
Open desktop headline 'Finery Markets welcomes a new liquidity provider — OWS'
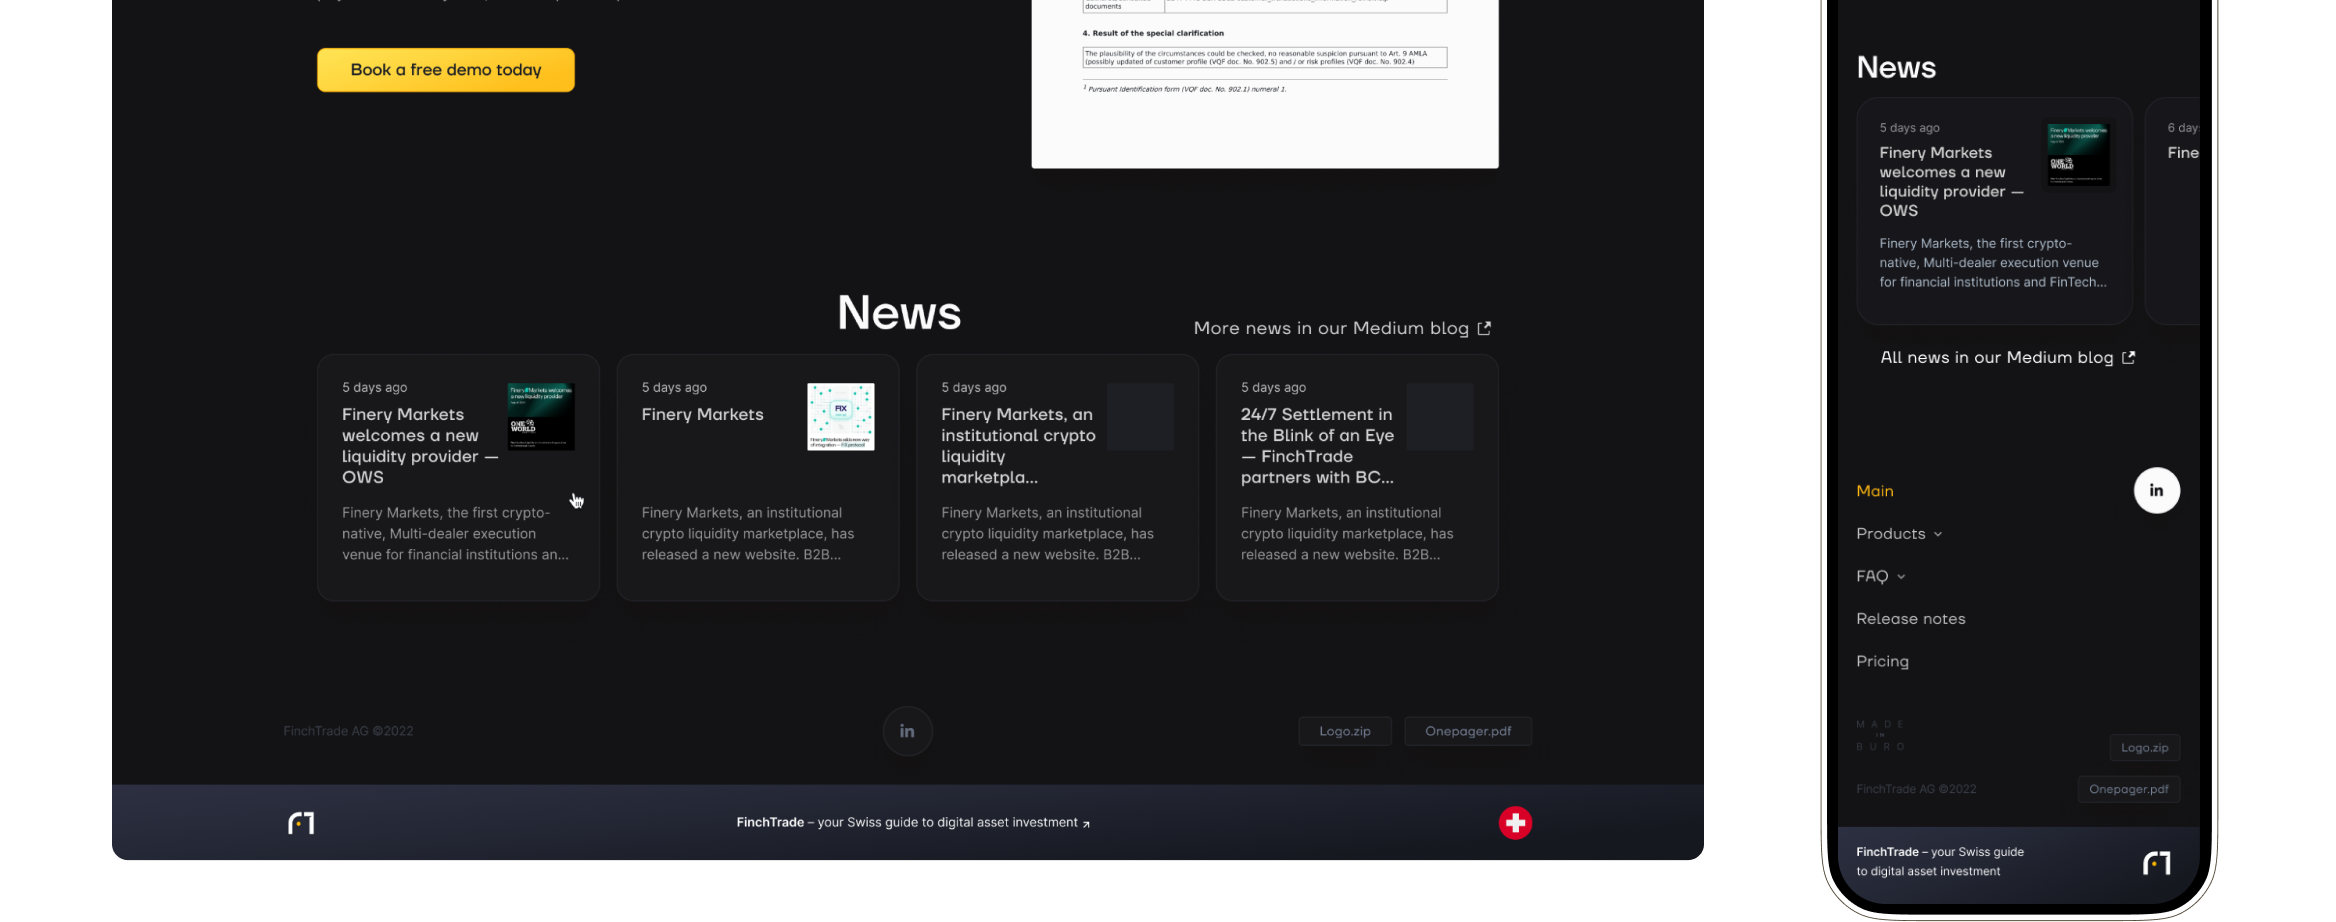[x=420, y=446]
